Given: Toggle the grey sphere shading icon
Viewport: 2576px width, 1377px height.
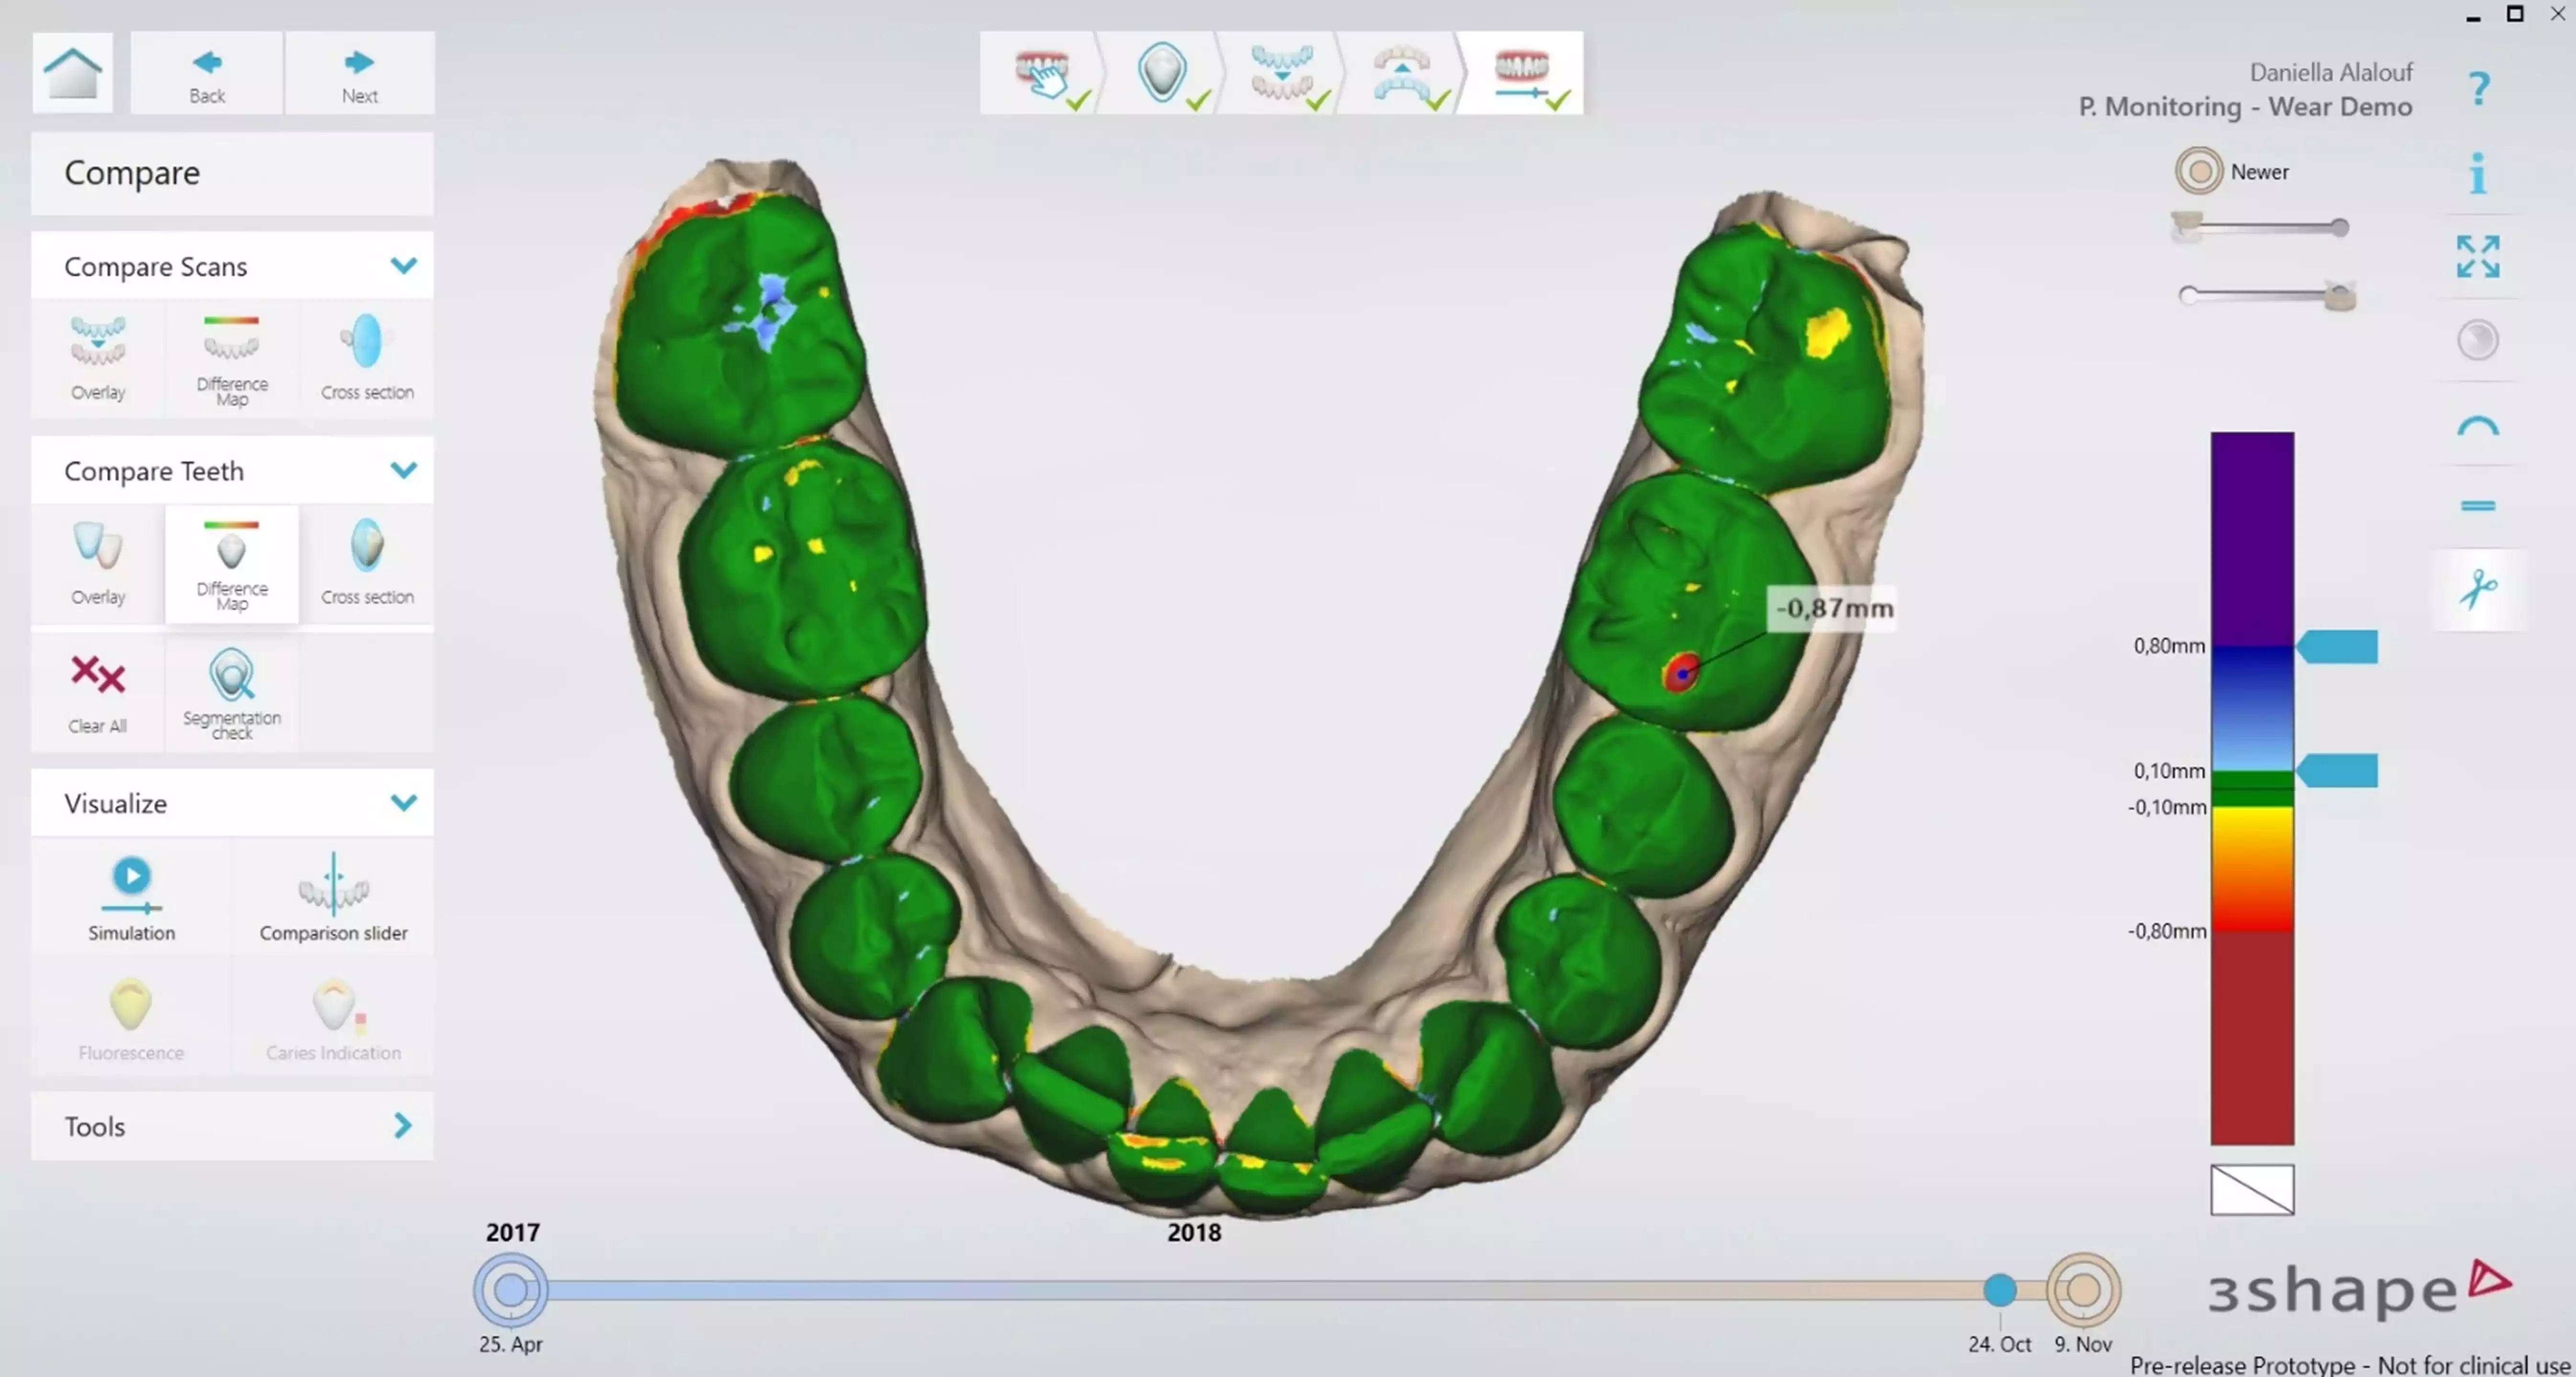Looking at the screenshot, I should [2478, 341].
